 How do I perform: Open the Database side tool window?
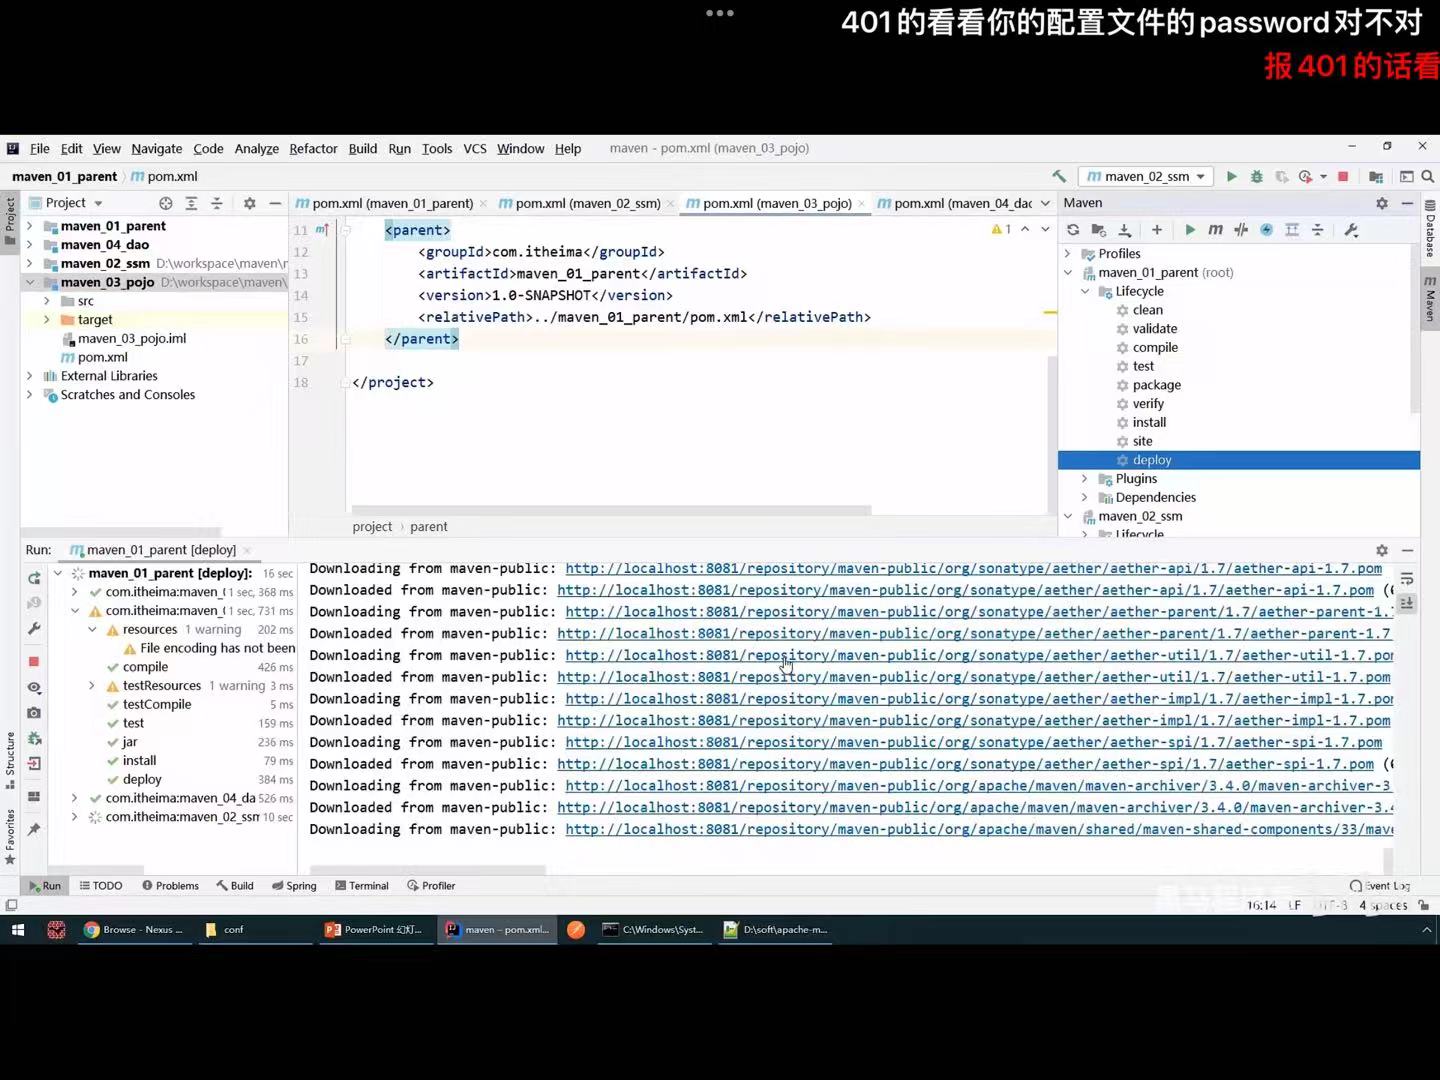1430,229
